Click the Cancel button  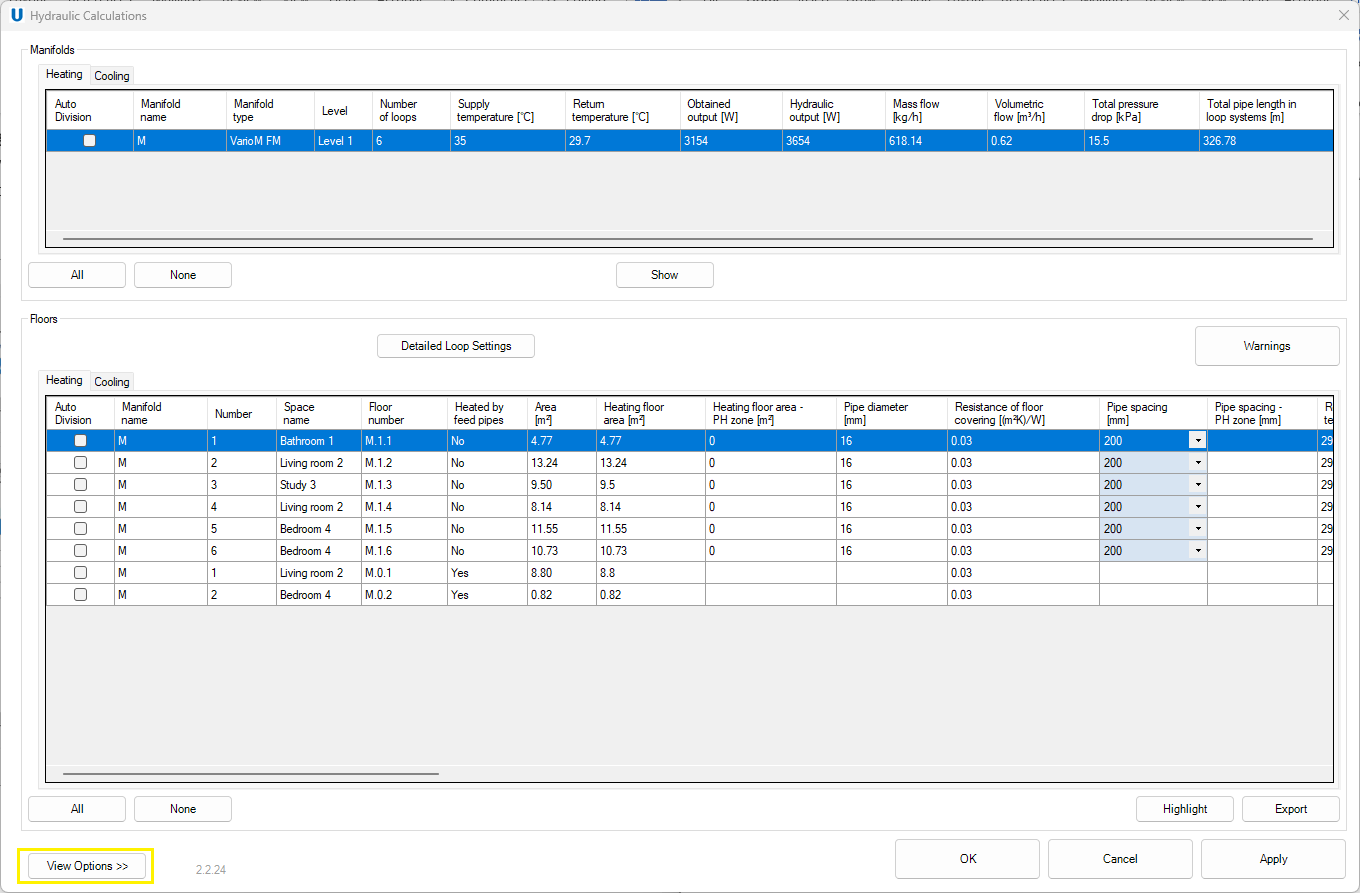point(1120,859)
